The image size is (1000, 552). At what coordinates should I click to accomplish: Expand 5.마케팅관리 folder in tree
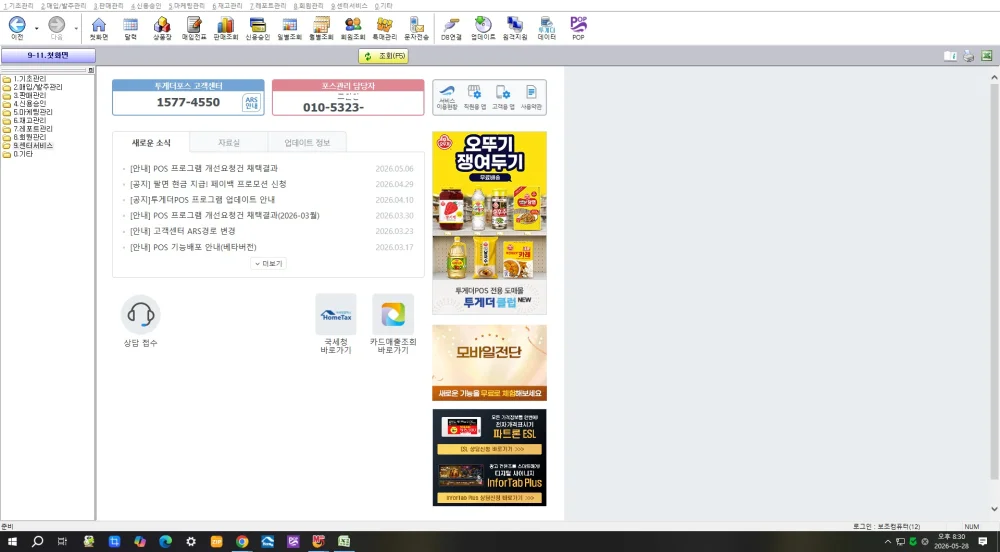27,112
